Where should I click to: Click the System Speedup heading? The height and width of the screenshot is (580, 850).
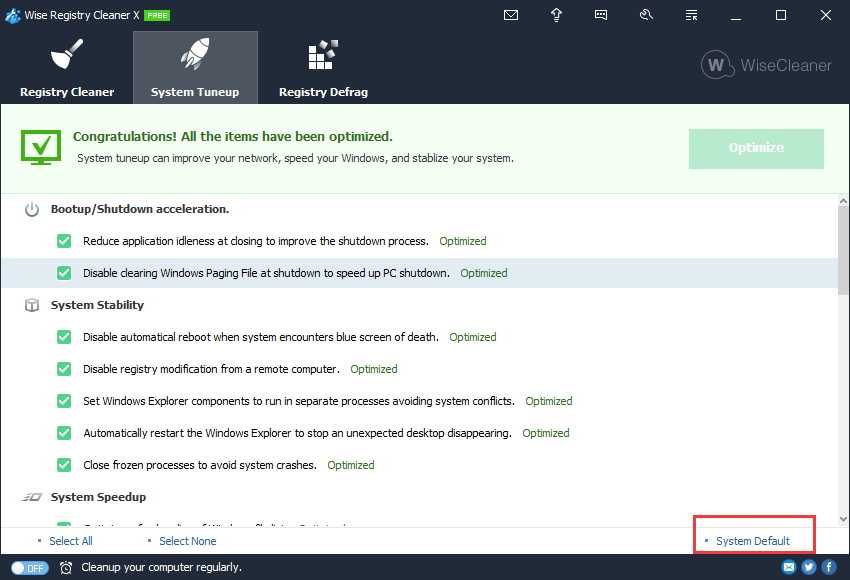98,497
